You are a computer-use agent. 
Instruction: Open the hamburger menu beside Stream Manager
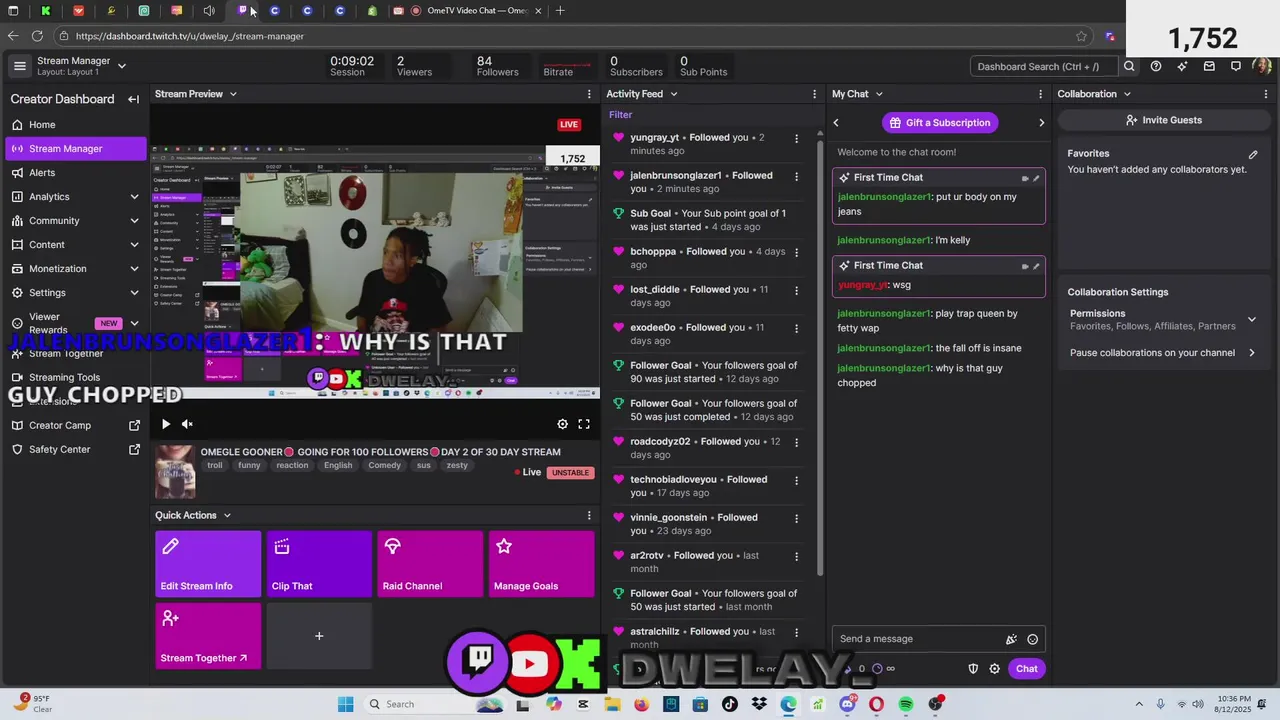pos(19,66)
